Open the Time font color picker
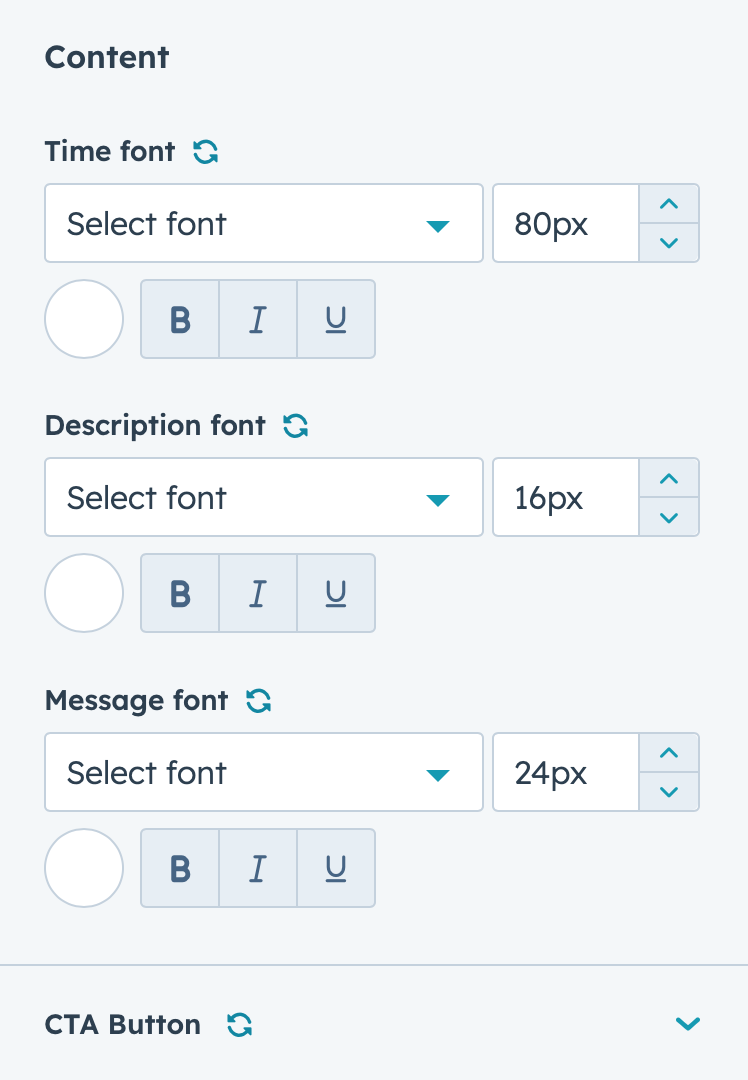This screenshot has height=1080, width=748. pos(84,319)
